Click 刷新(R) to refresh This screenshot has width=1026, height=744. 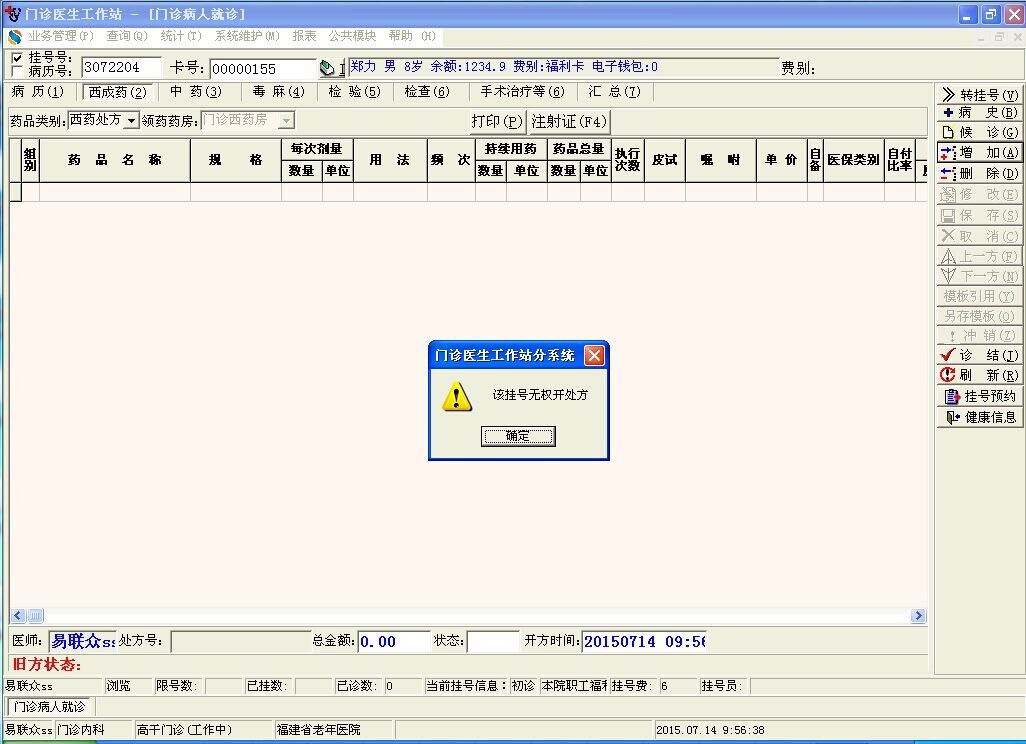point(980,376)
